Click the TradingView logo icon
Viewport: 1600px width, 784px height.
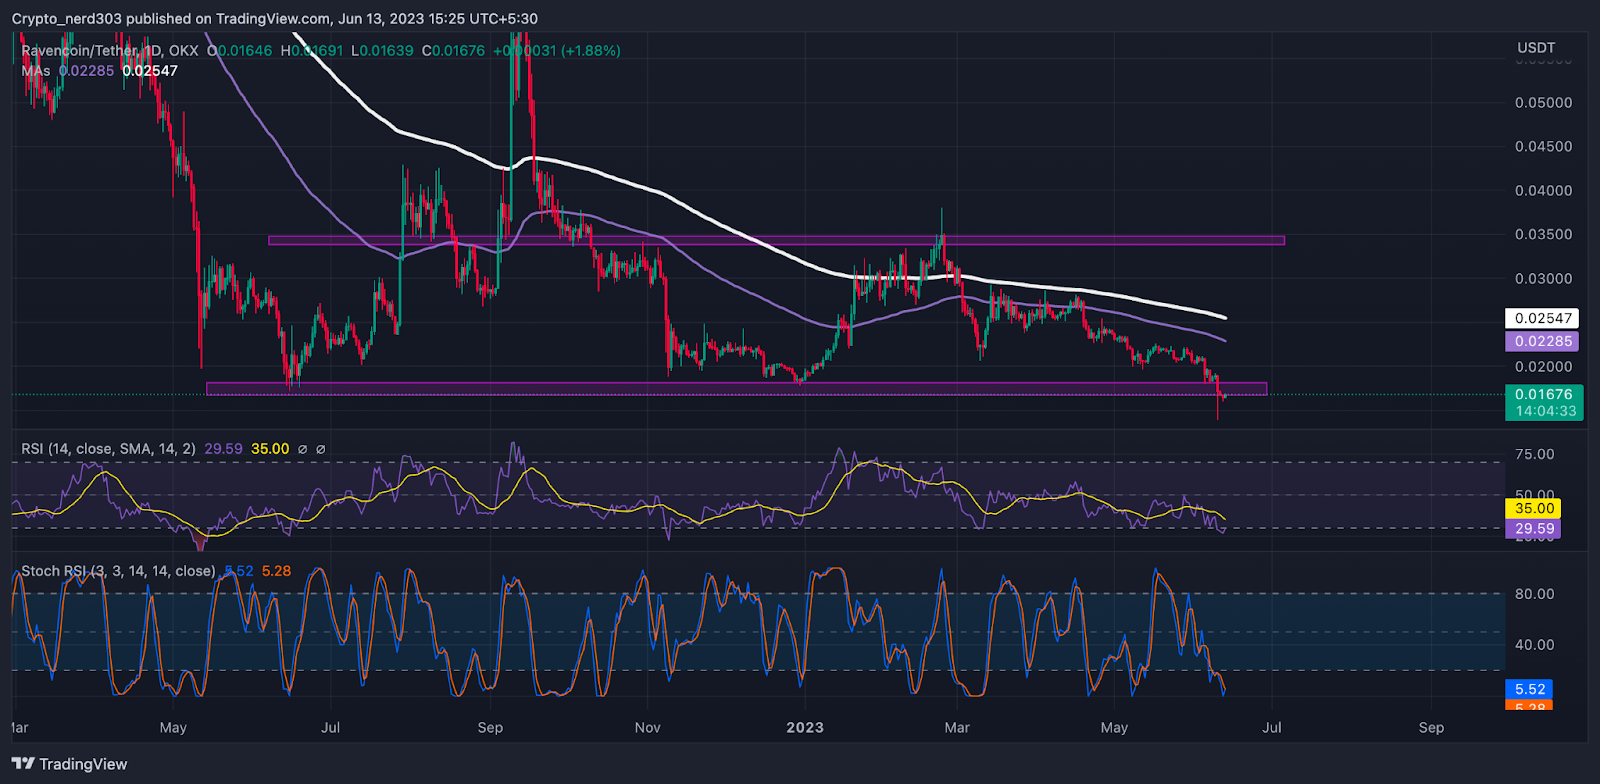[23, 764]
